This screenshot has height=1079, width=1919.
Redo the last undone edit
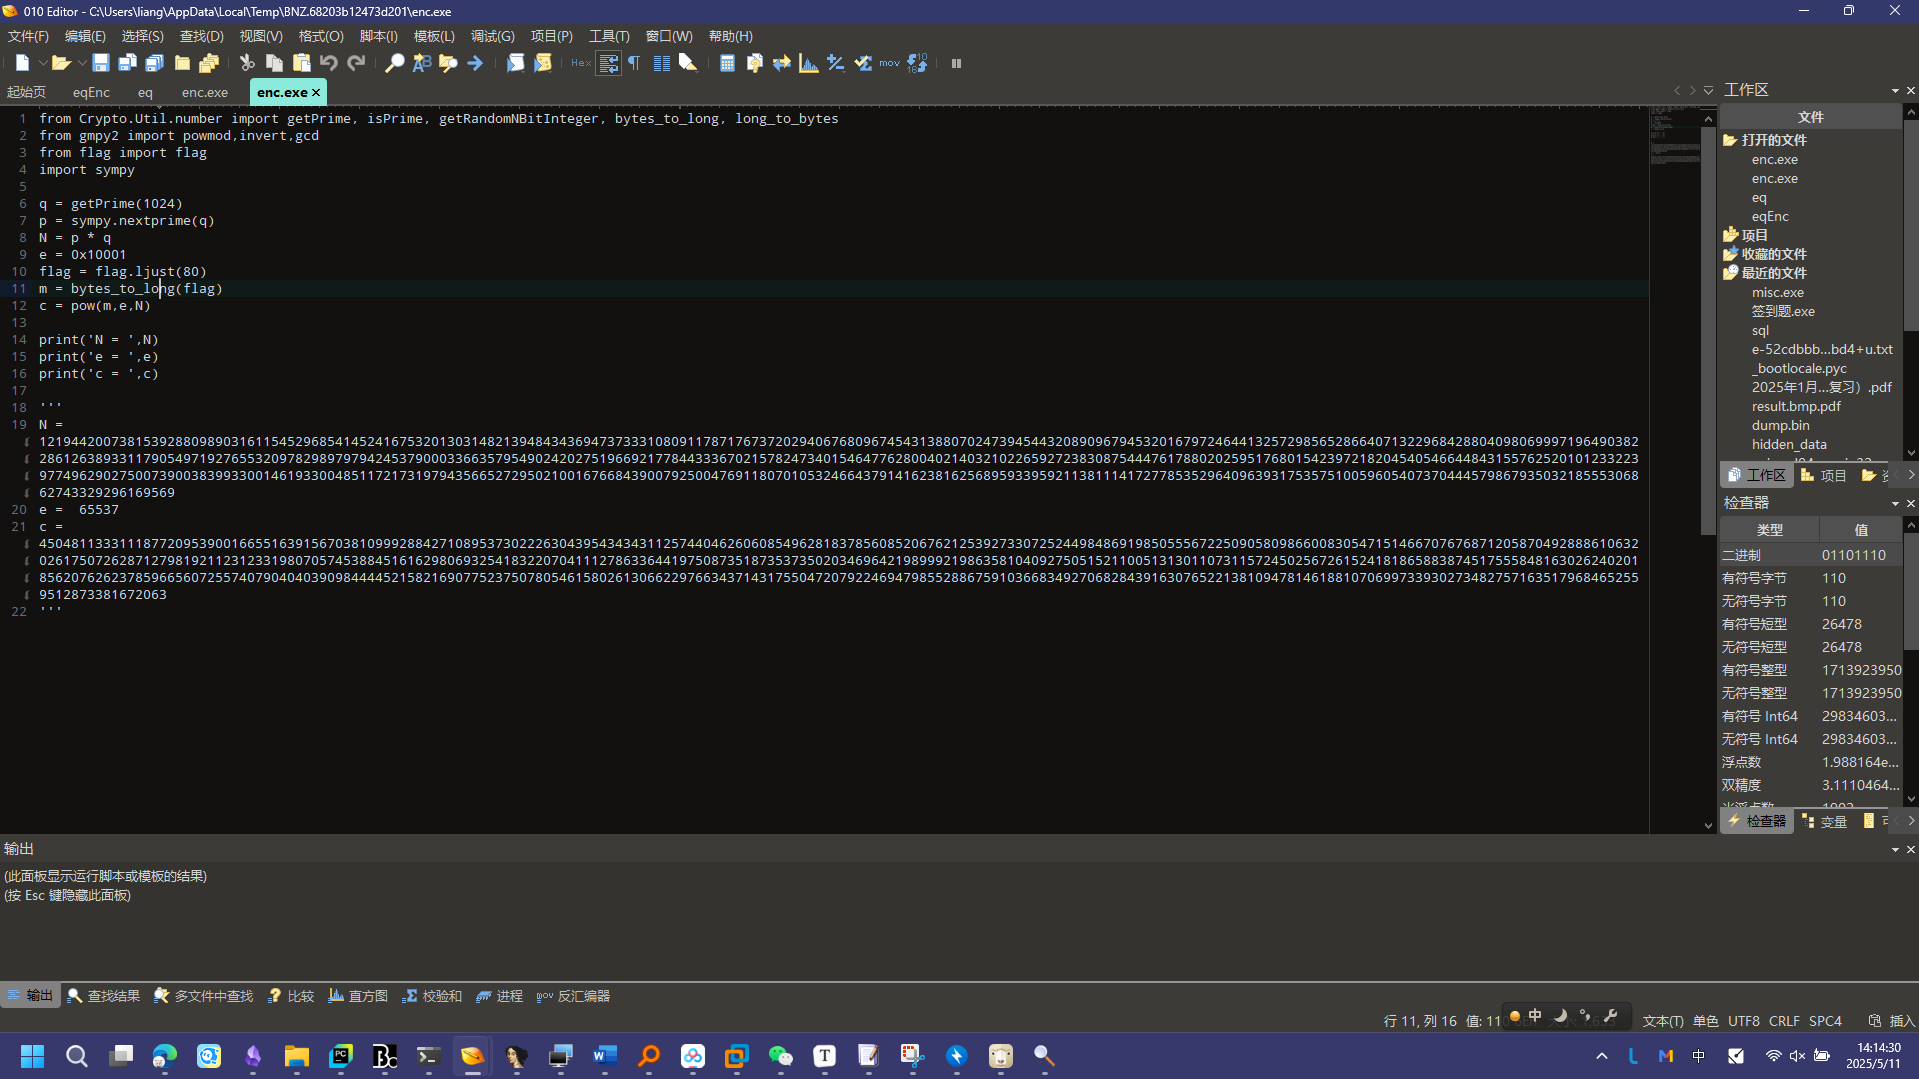[356, 63]
